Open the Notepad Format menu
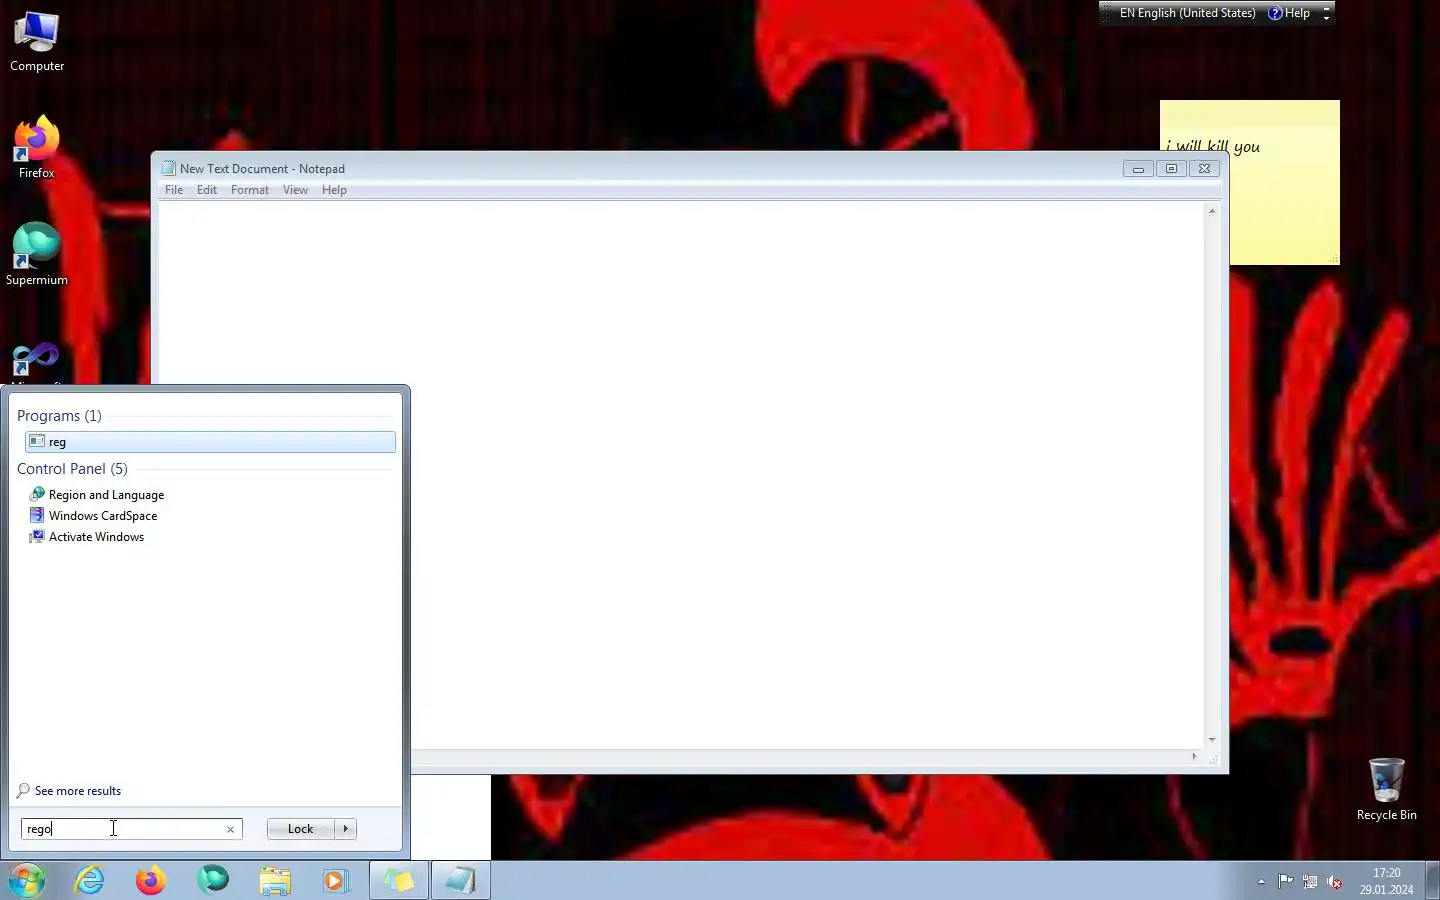Image resolution: width=1440 pixels, height=900 pixels. coord(250,190)
